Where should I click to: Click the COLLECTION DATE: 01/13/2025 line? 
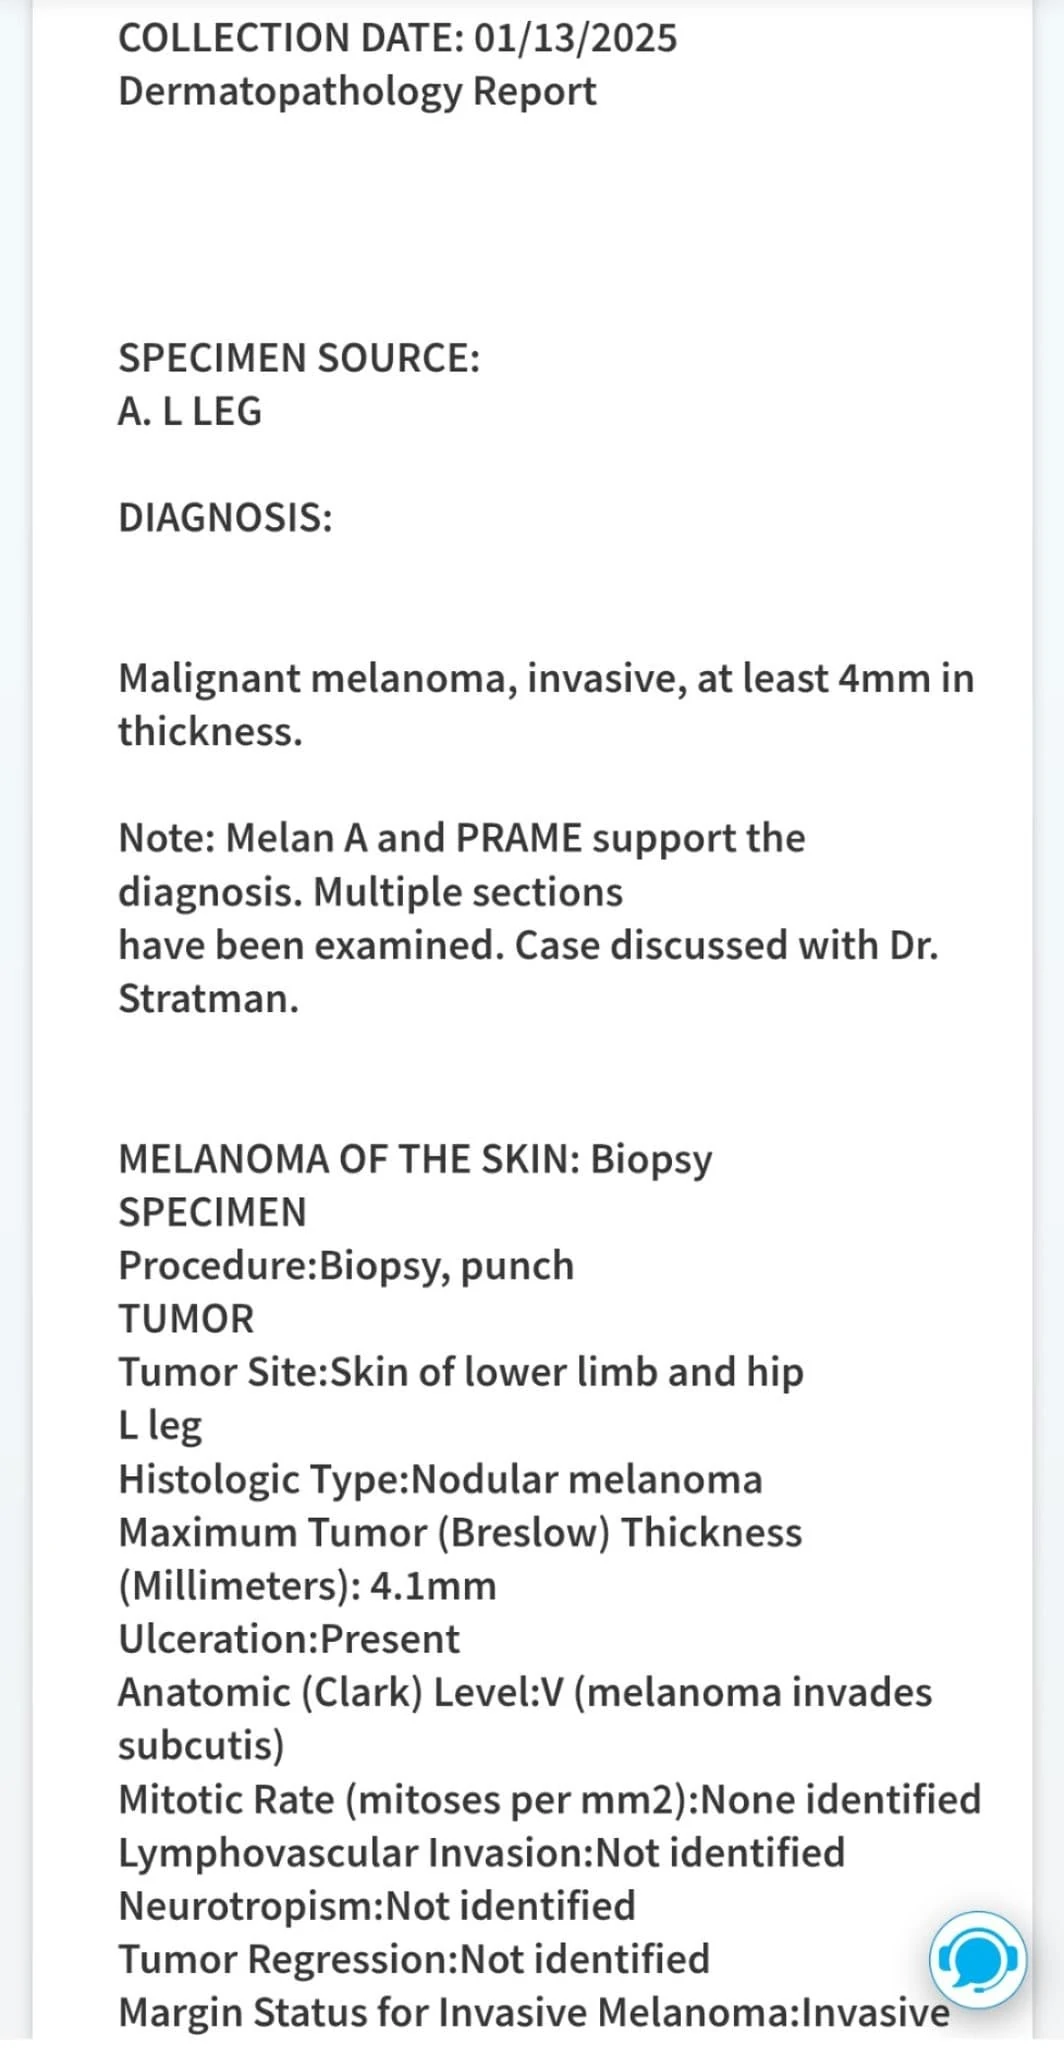click(397, 38)
